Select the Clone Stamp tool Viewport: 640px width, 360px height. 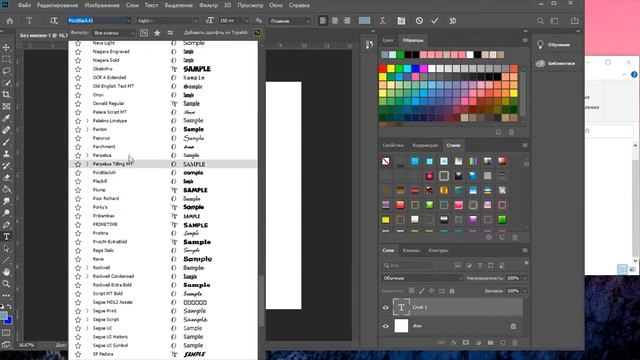(6, 154)
